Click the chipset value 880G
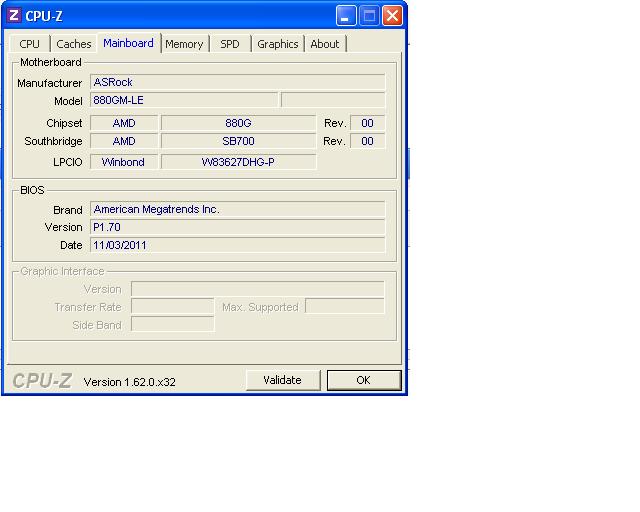The width and height of the screenshot is (640, 512). click(x=238, y=123)
